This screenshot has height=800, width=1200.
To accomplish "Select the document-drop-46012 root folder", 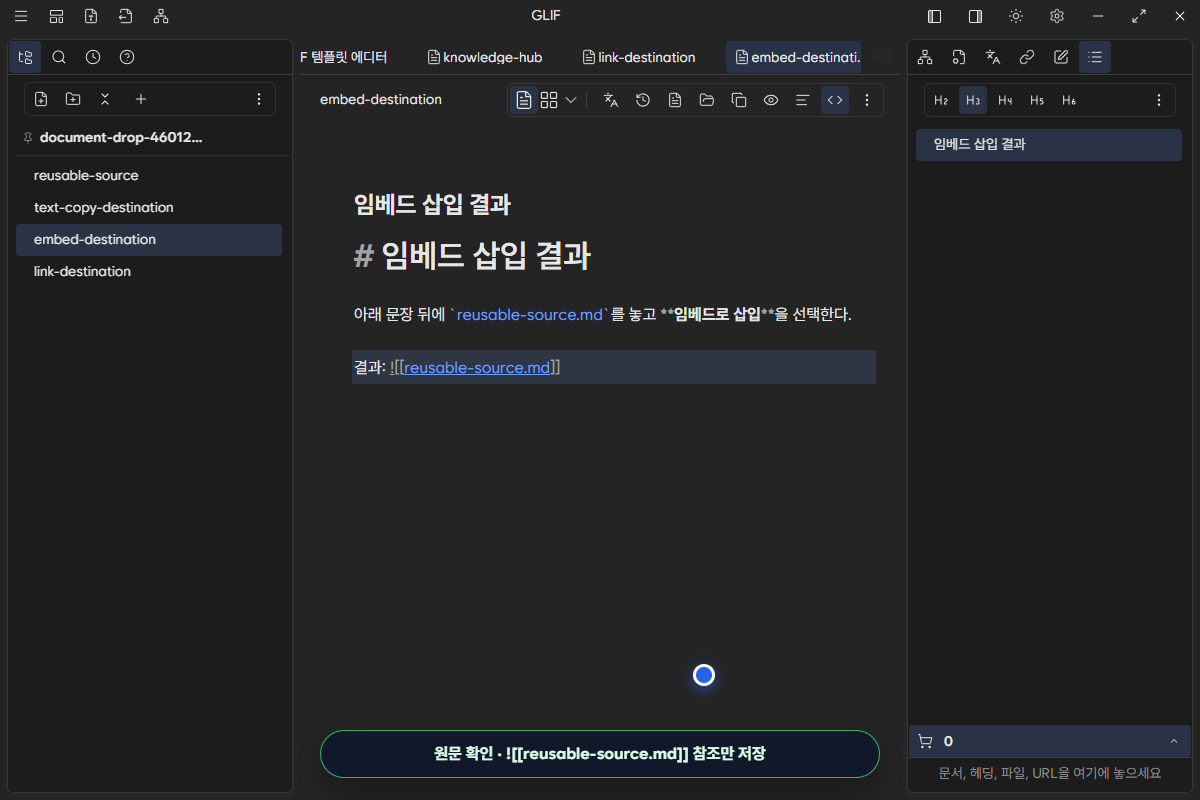I will click(x=121, y=138).
